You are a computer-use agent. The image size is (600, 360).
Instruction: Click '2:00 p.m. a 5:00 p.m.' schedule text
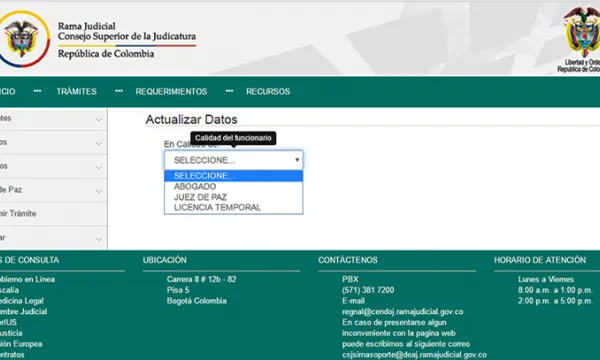(555, 301)
